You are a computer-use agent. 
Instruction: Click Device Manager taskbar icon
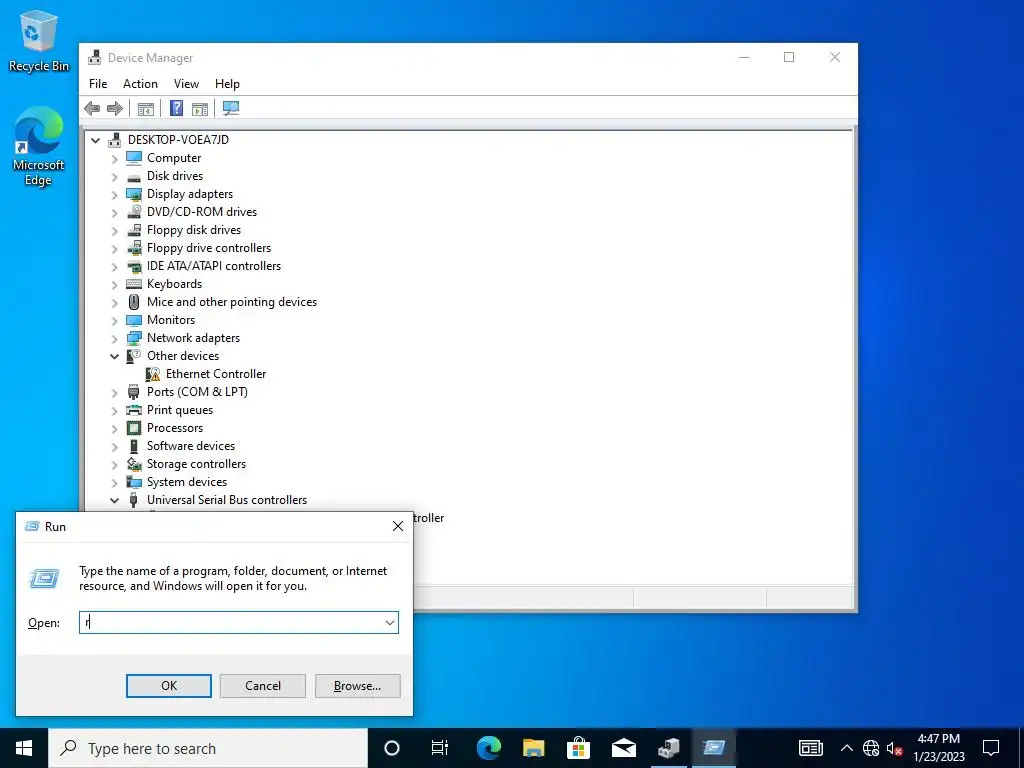coord(669,748)
